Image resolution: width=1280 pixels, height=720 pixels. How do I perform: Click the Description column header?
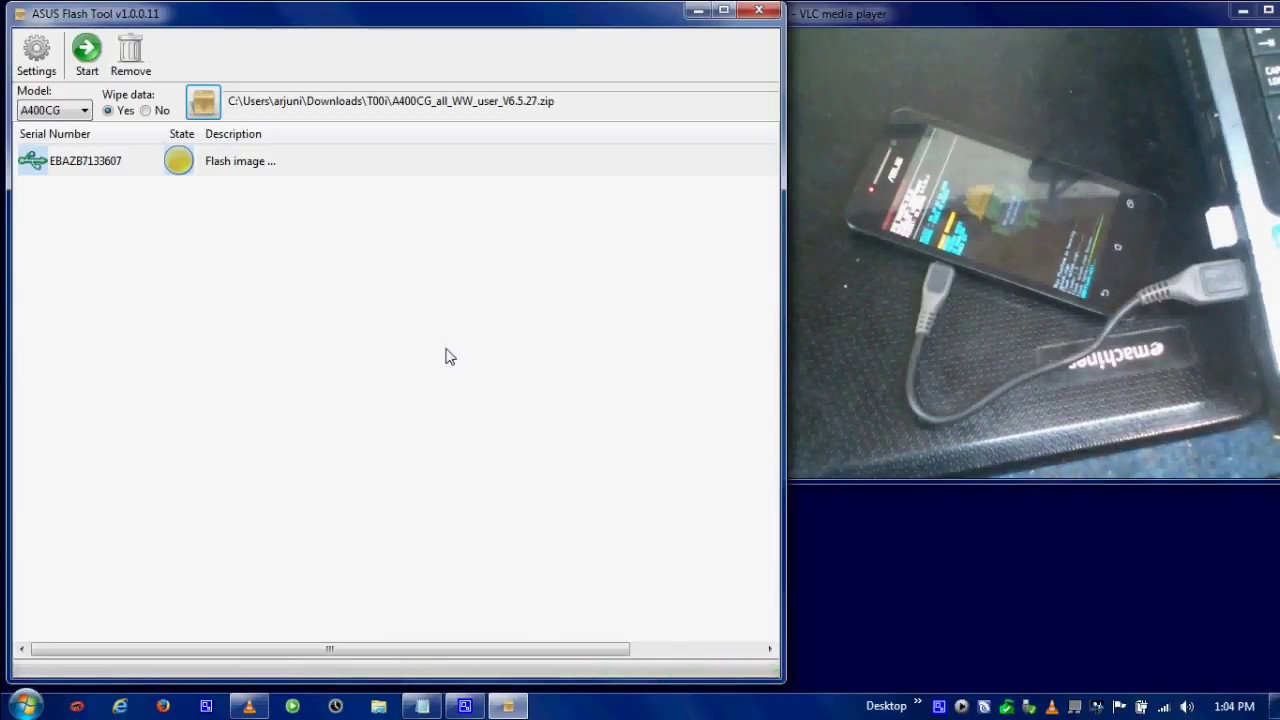pos(233,134)
